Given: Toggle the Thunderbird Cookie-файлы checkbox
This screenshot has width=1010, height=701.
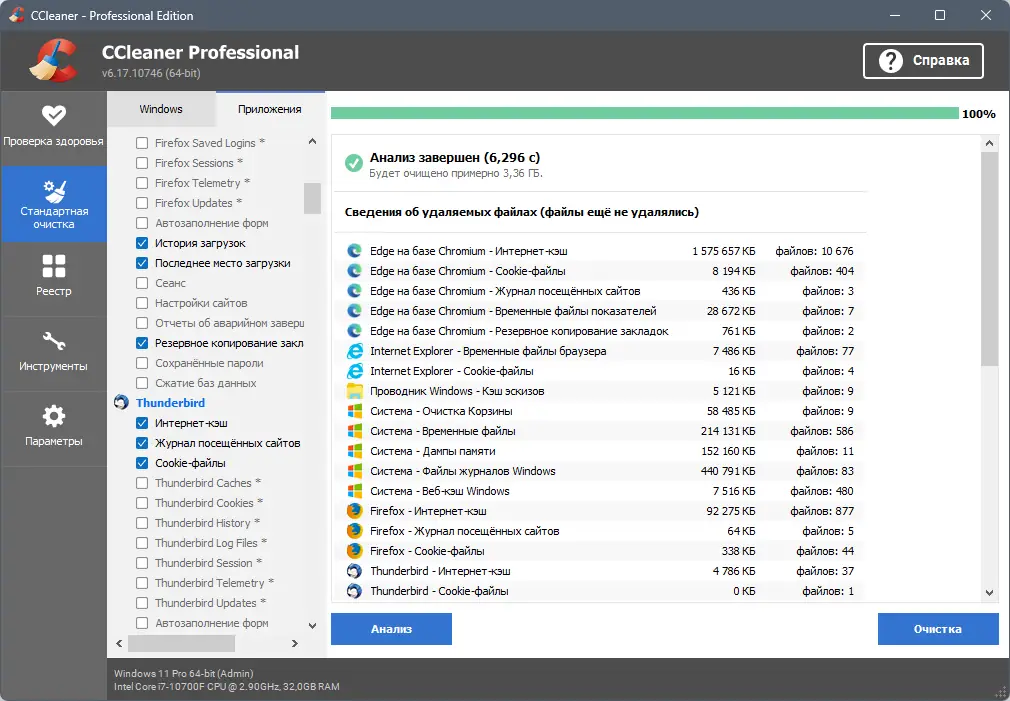Looking at the screenshot, I should (142, 463).
